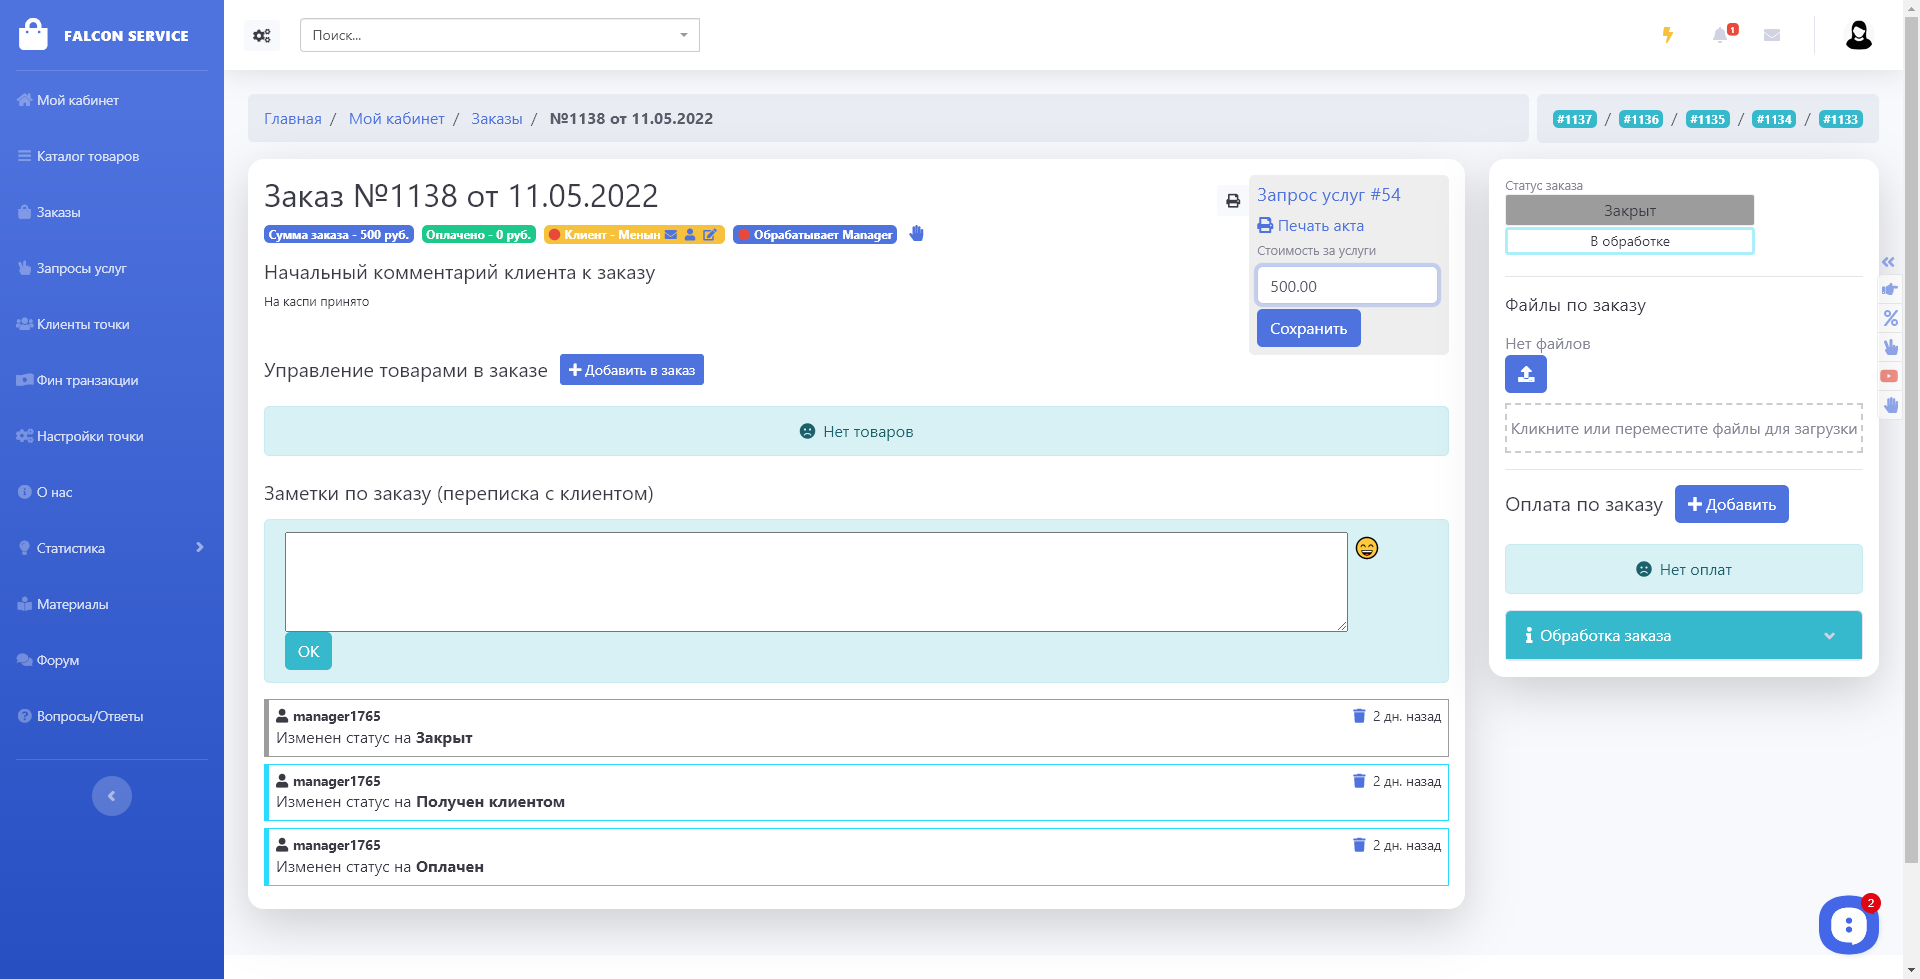Click the service cost input field

(1347, 286)
